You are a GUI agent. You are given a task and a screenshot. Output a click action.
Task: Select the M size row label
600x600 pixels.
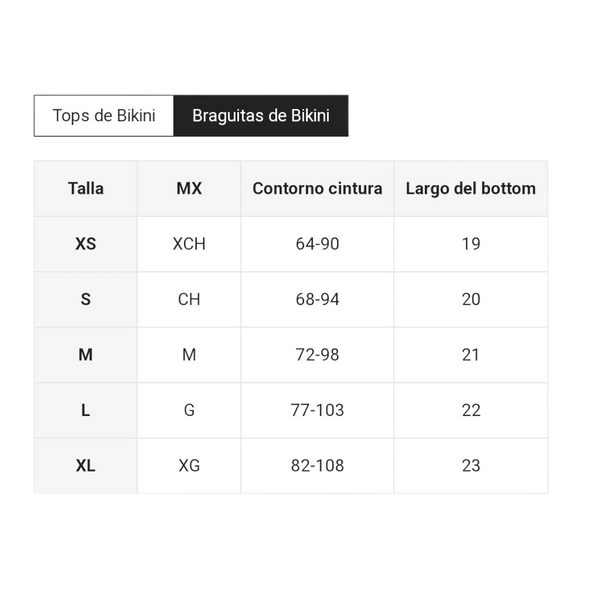(86, 355)
